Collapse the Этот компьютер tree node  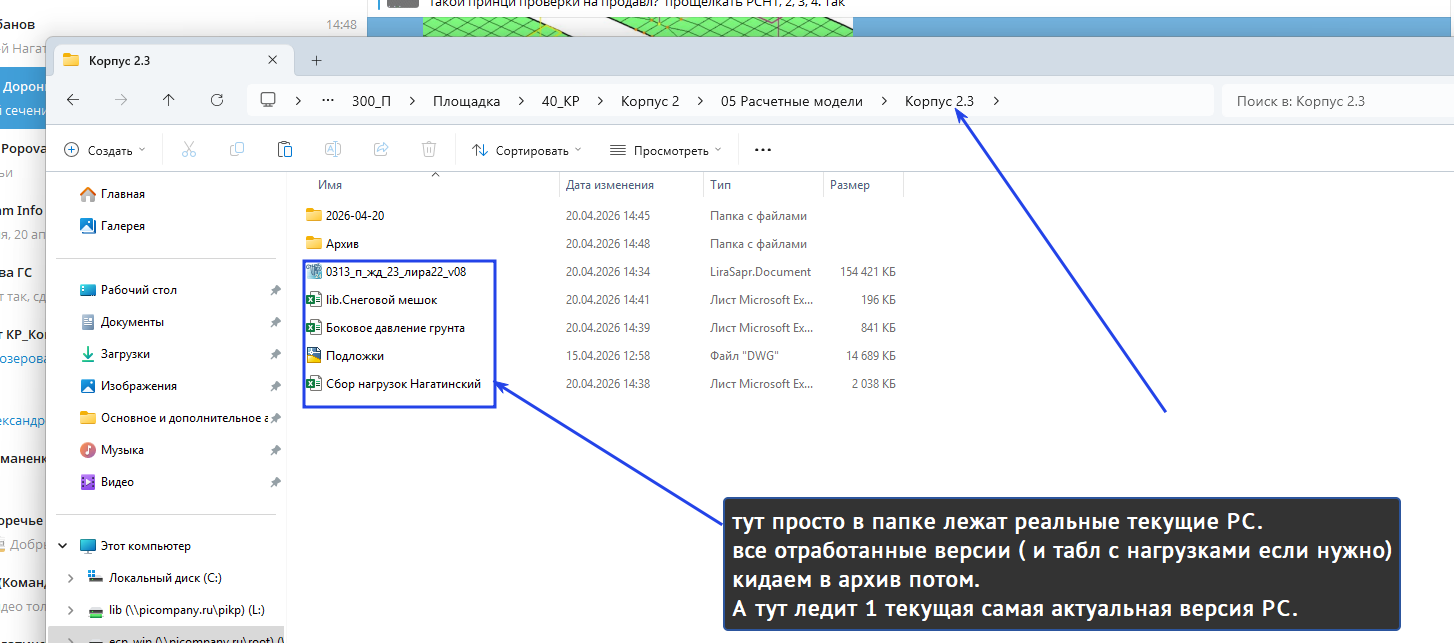click(62, 546)
